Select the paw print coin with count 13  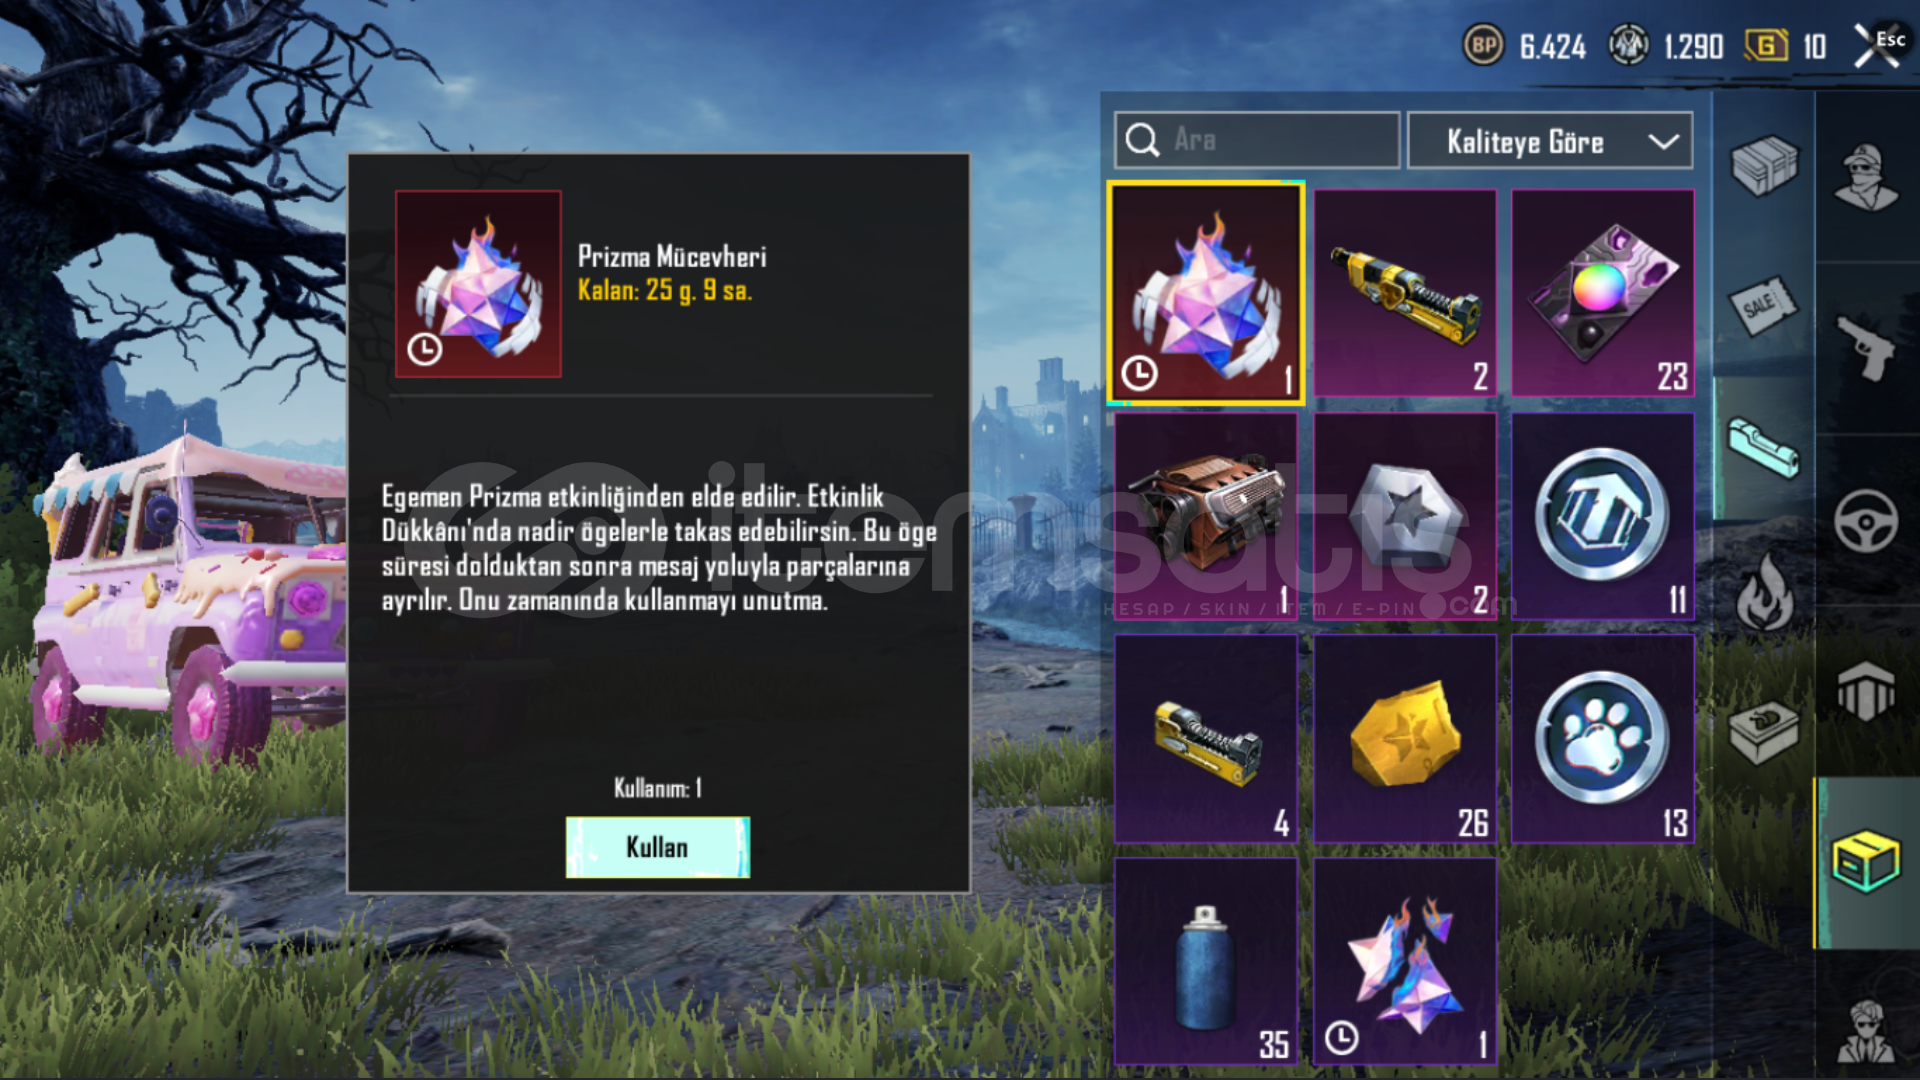click(1603, 739)
